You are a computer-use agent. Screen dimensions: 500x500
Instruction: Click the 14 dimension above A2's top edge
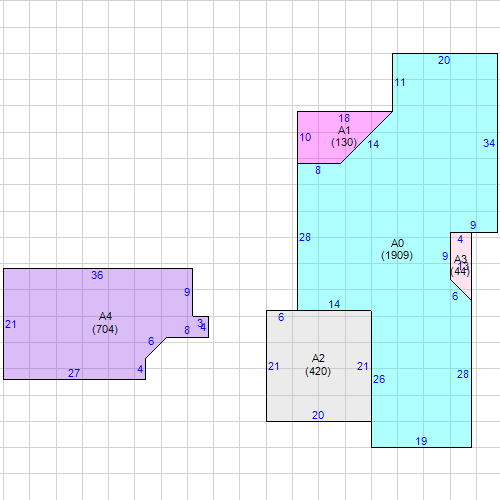[x=334, y=304]
